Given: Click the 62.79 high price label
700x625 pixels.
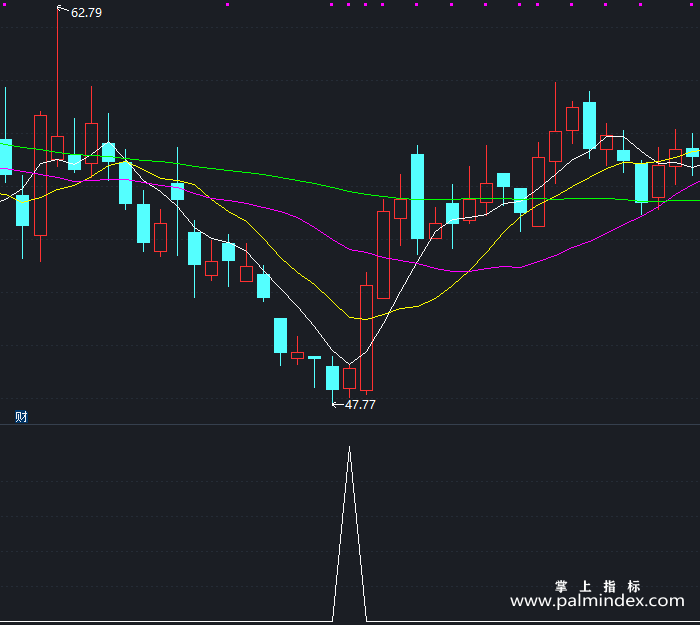Looking at the screenshot, I should (86, 12).
